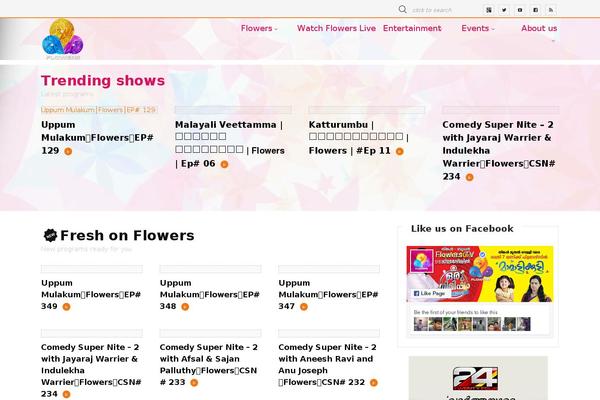Click orange icon after CSN# 234 in Fresh on Flowers

tap(66, 394)
